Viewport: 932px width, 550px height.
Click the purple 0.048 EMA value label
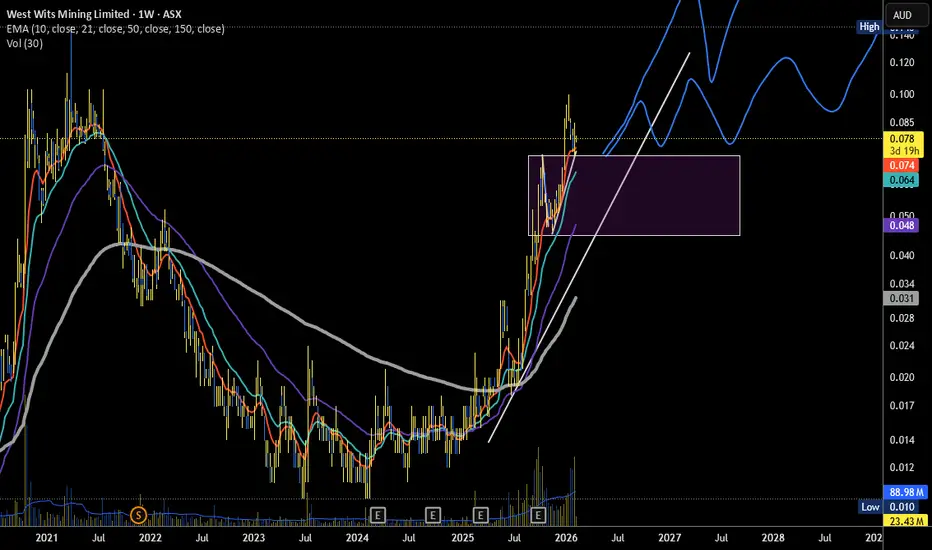pyautogui.click(x=902, y=225)
